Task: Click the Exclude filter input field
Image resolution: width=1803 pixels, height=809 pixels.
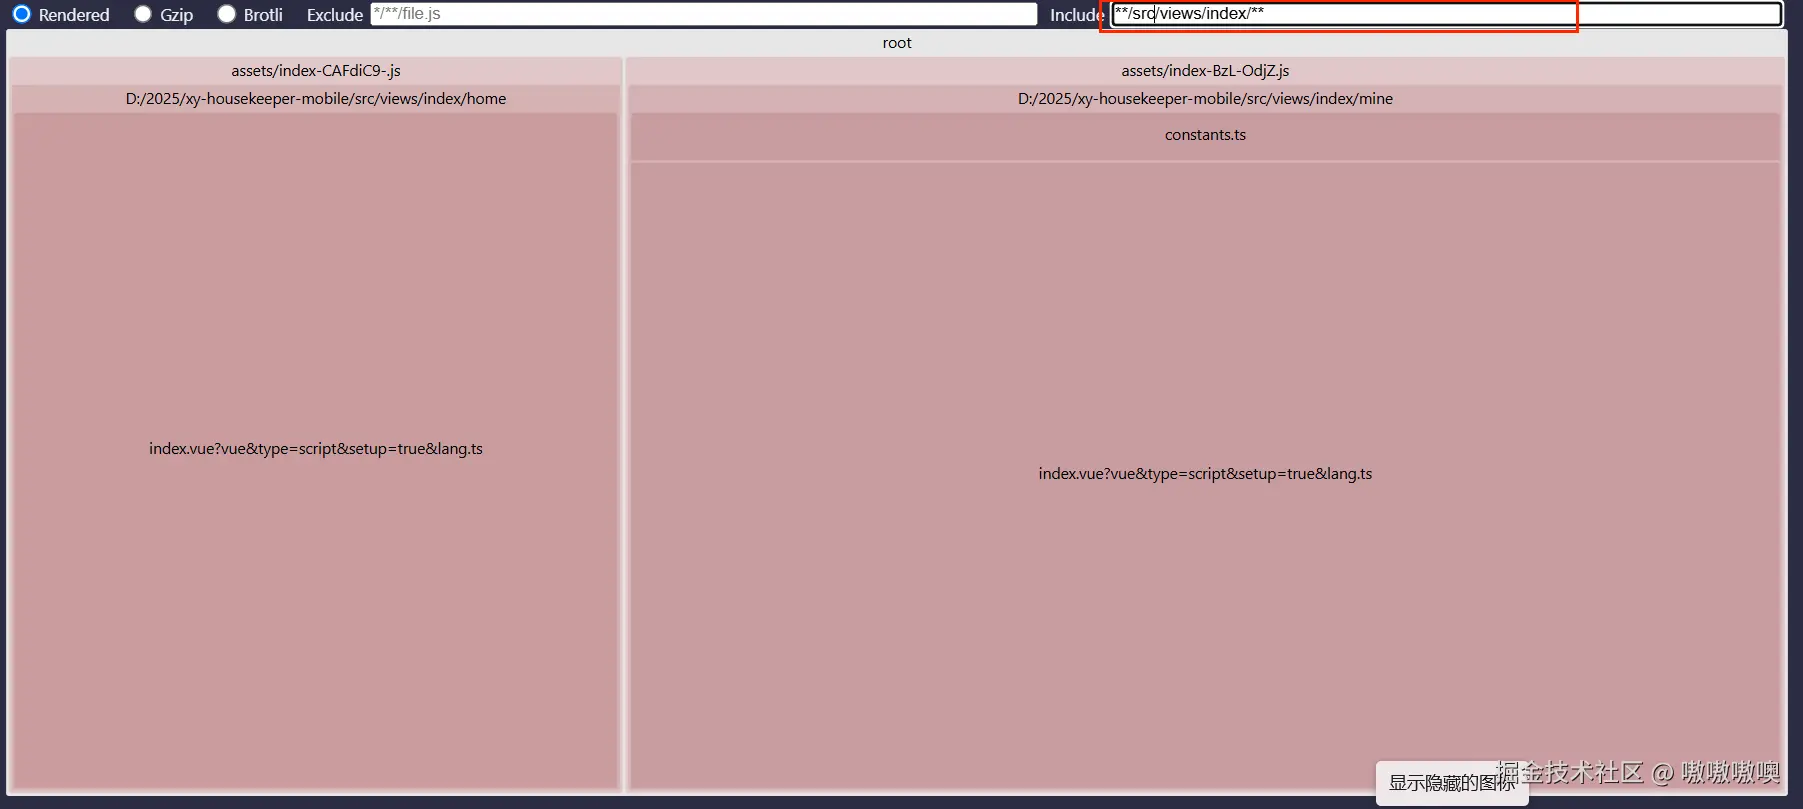Action: (x=704, y=14)
